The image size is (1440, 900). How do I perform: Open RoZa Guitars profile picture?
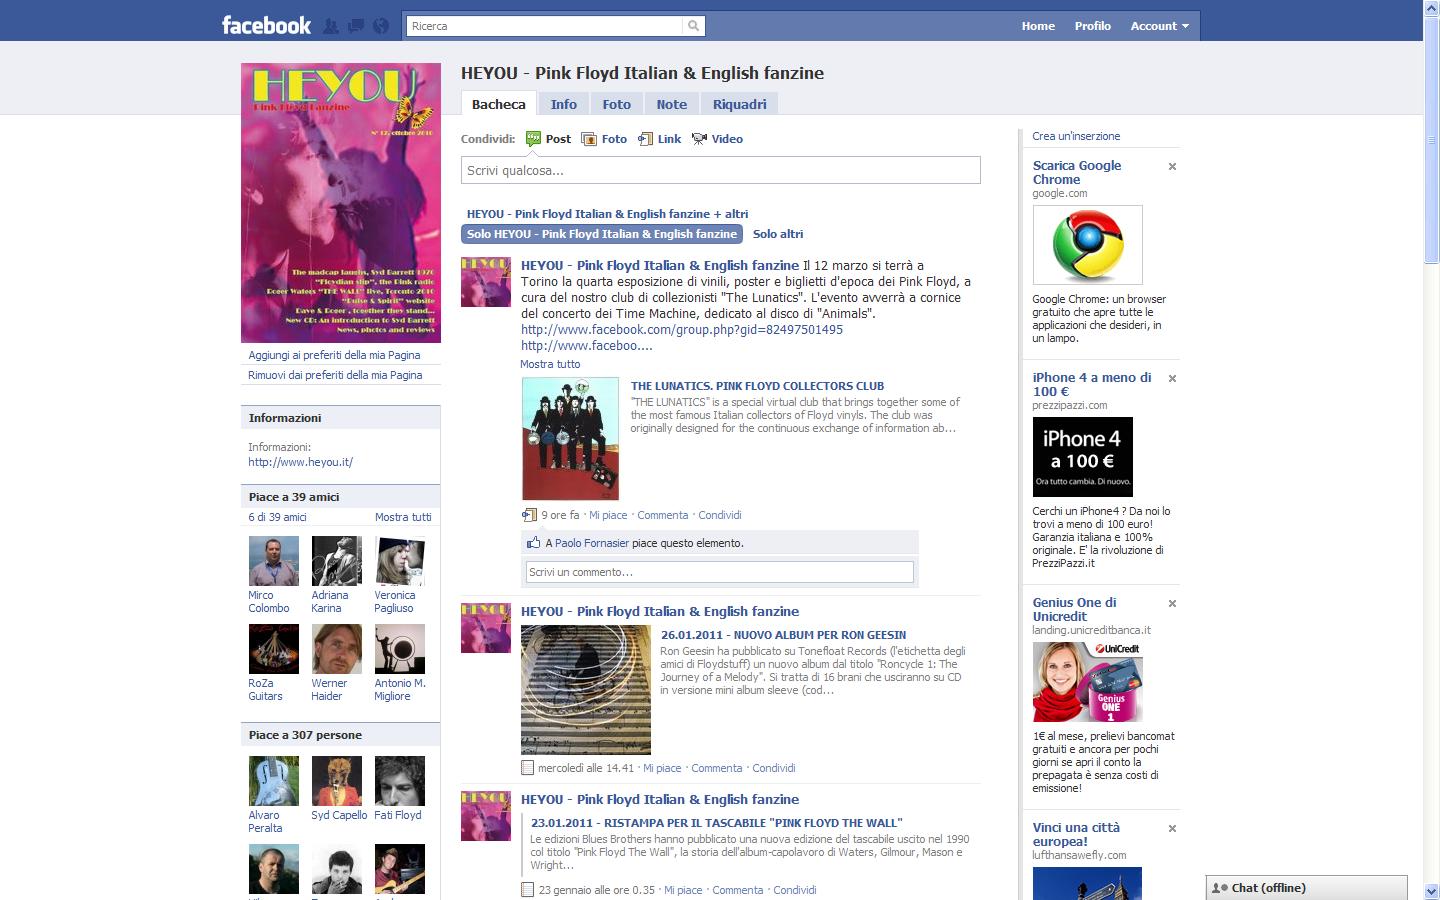click(x=274, y=649)
